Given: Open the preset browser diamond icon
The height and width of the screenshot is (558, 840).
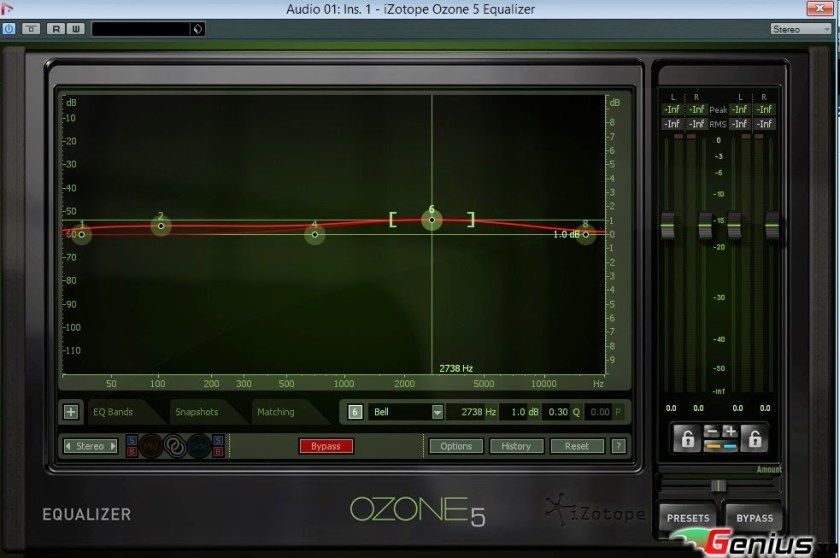Looking at the screenshot, I should (x=198, y=29).
